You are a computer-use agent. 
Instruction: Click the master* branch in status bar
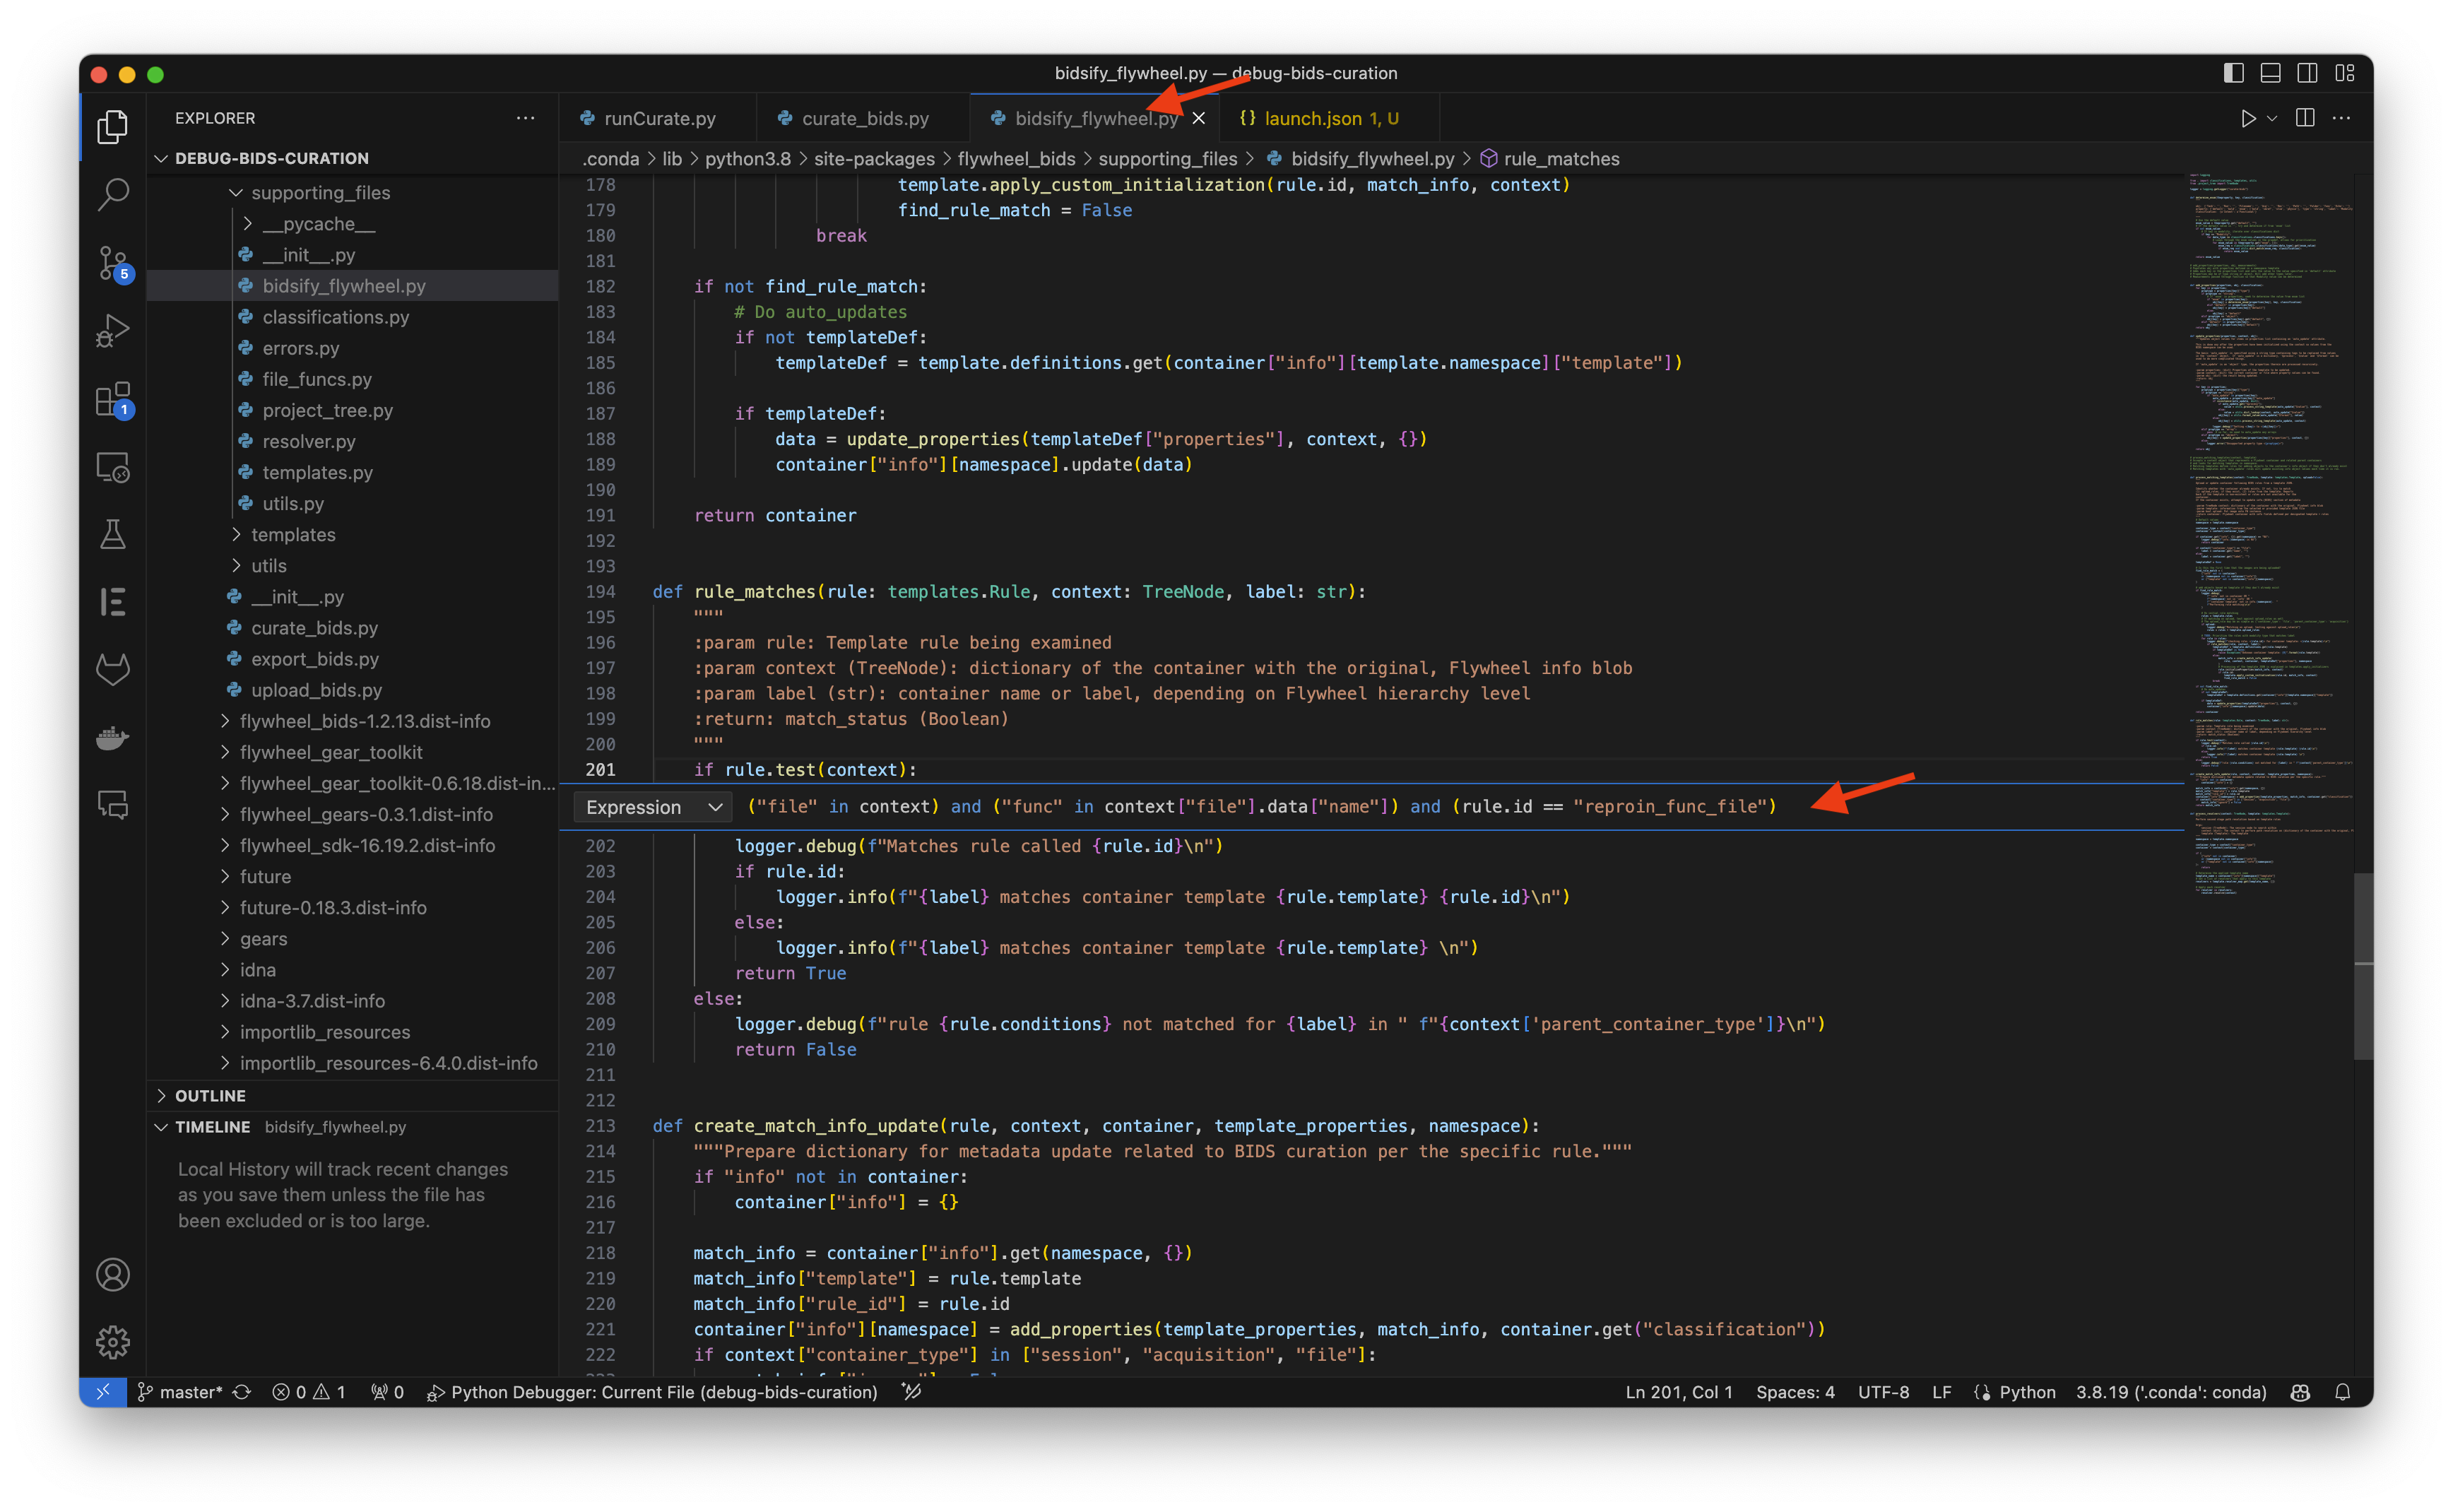tap(179, 1392)
